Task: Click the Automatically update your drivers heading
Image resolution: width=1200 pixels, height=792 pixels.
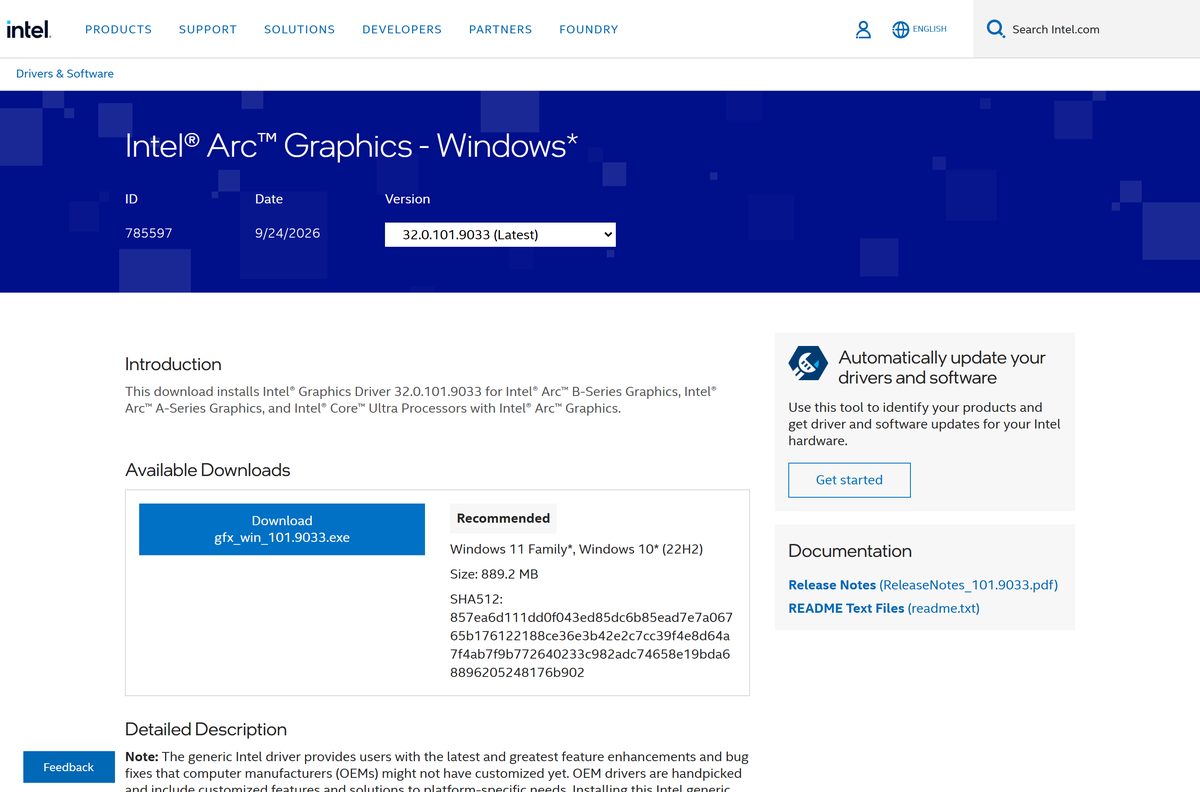Action: tap(942, 368)
